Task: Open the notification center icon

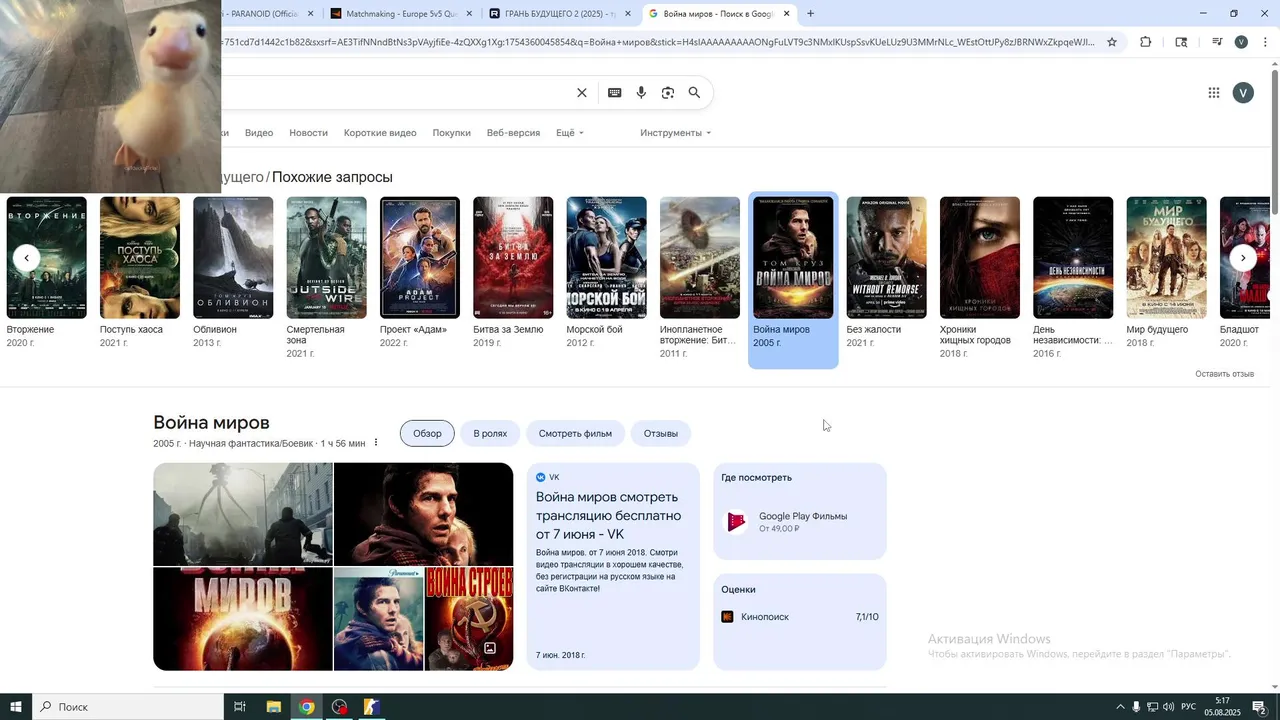Action: click(1260, 707)
